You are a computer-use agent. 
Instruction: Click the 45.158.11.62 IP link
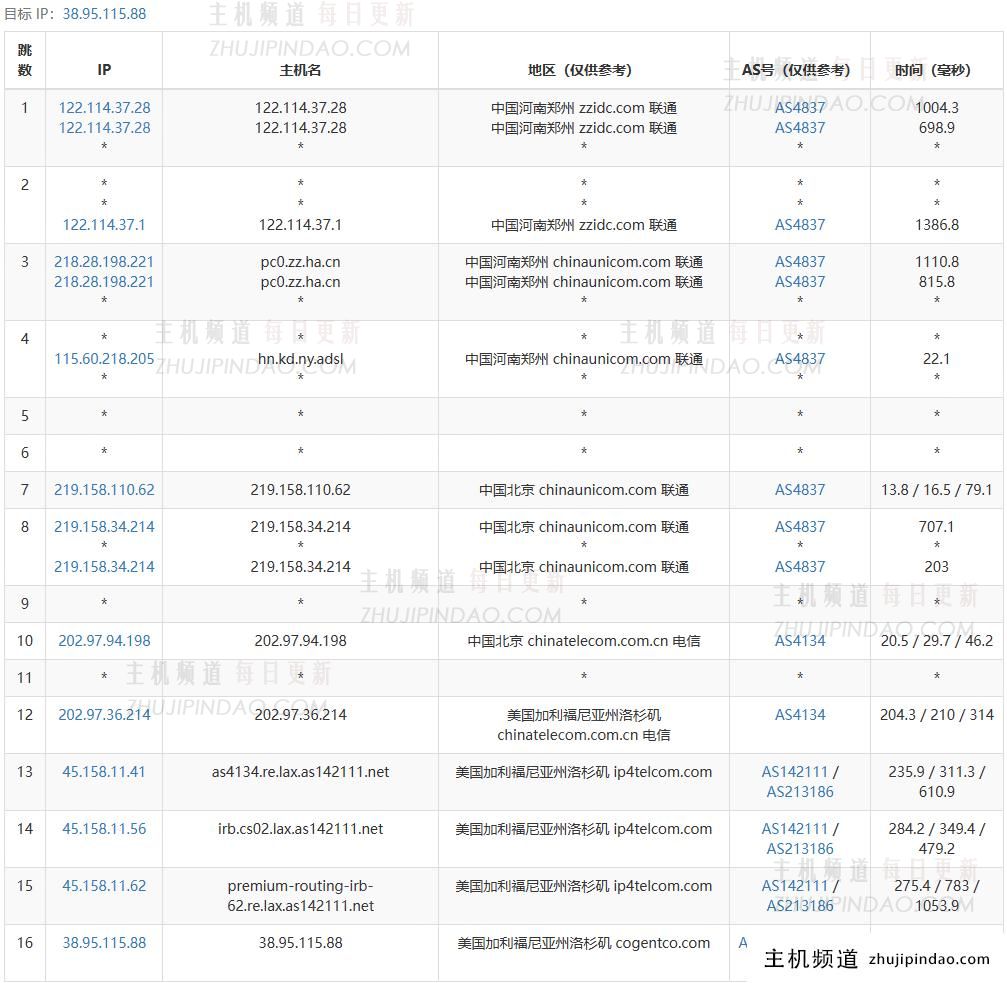click(104, 886)
